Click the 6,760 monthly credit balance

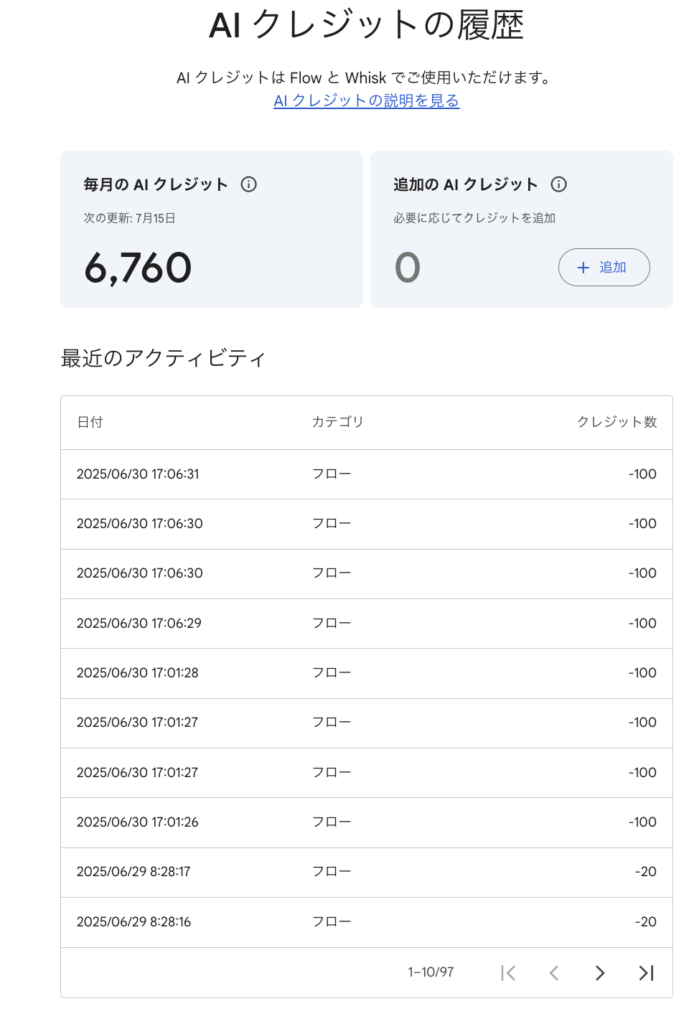(x=138, y=268)
